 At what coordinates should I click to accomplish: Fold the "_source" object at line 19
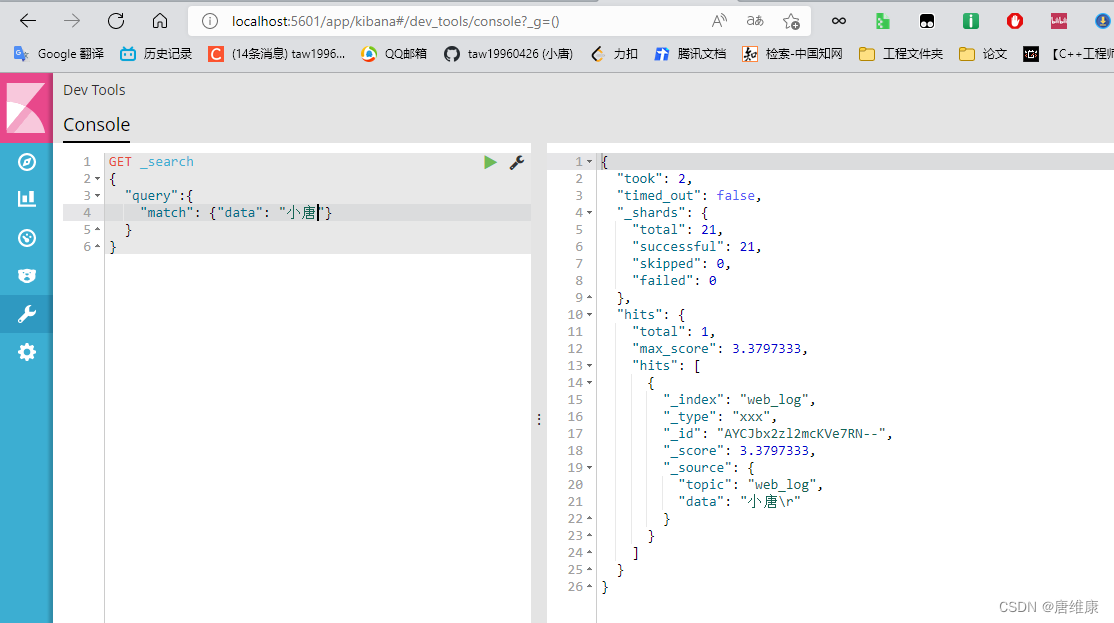coord(590,468)
